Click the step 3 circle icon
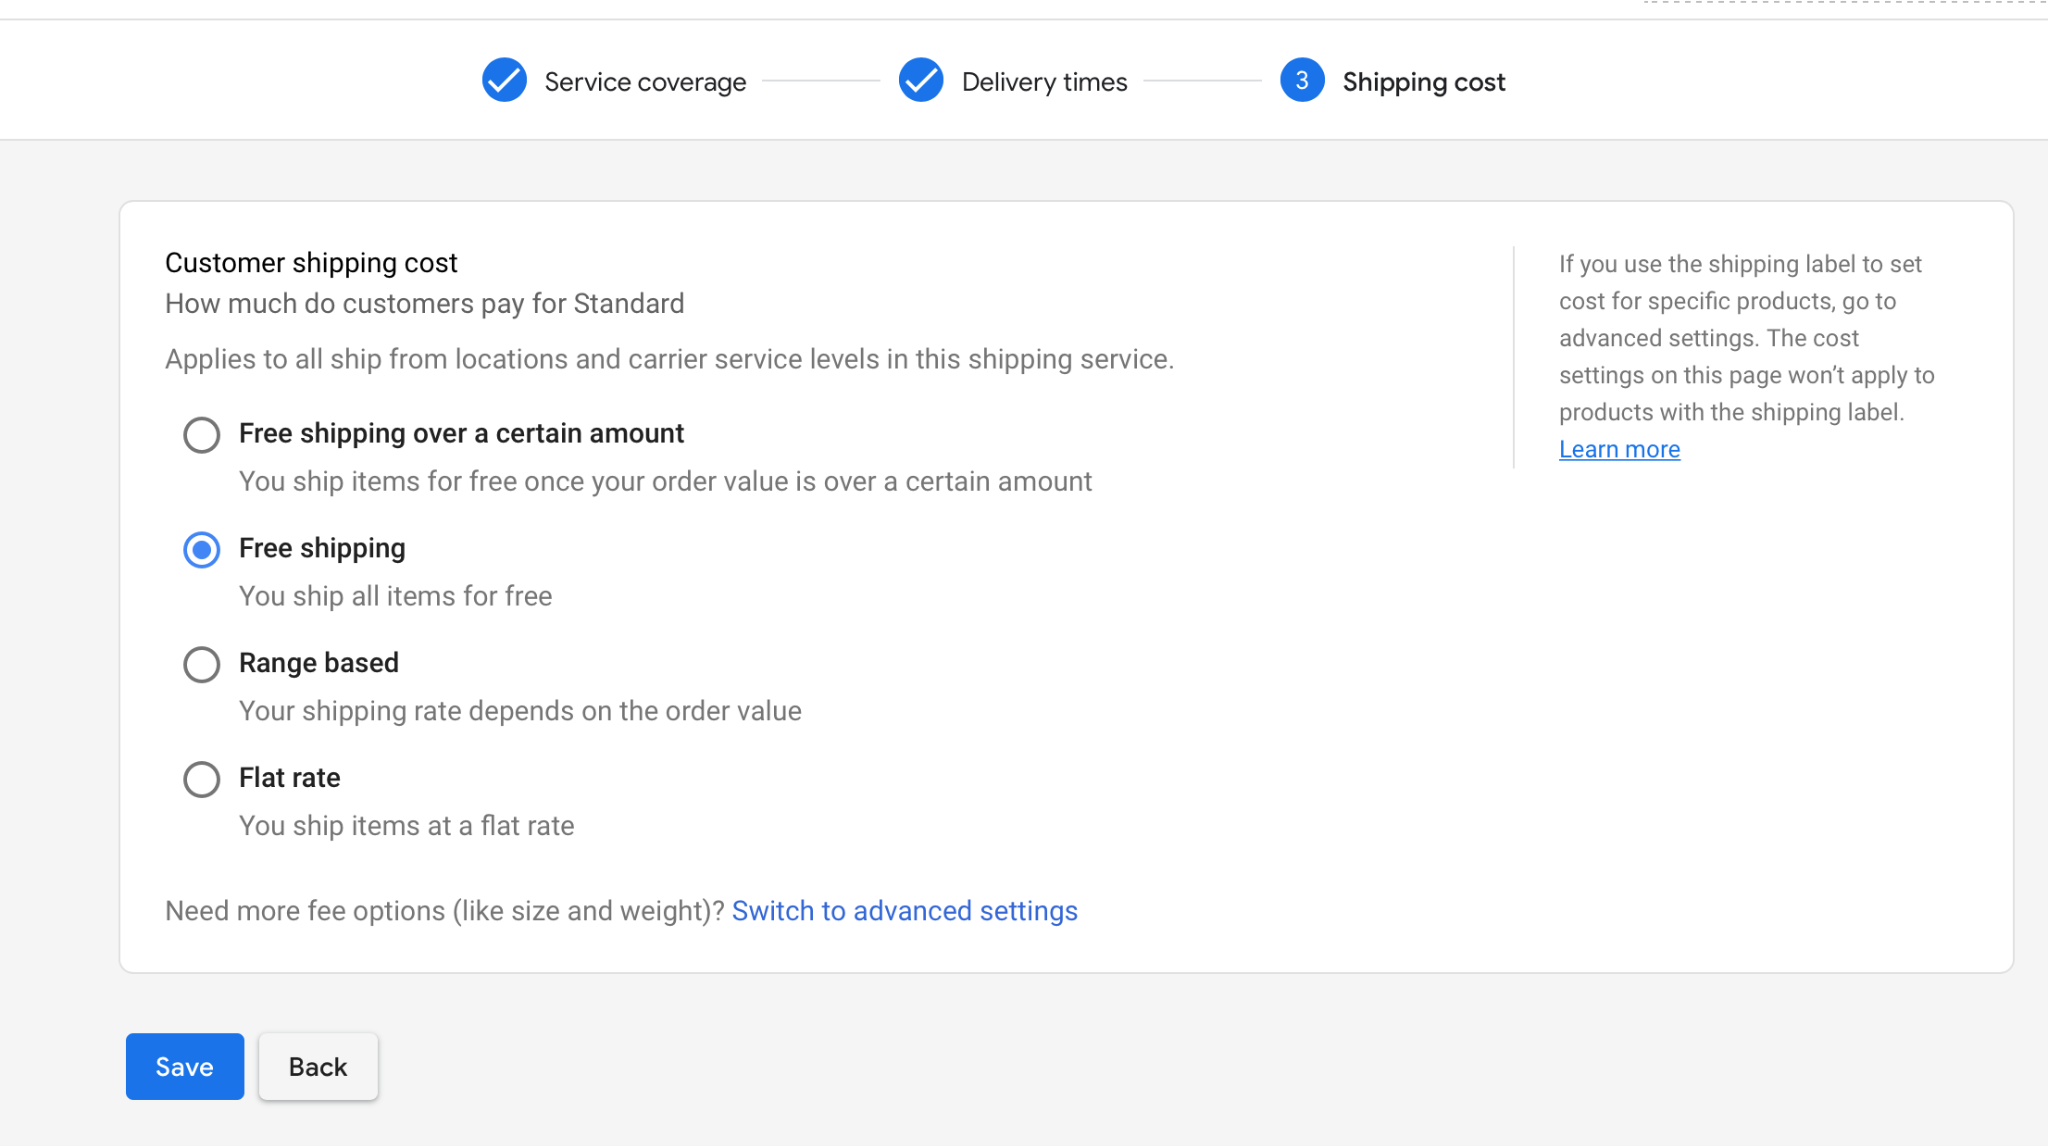The image size is (2048, 1146). [x=1301, y=81]
